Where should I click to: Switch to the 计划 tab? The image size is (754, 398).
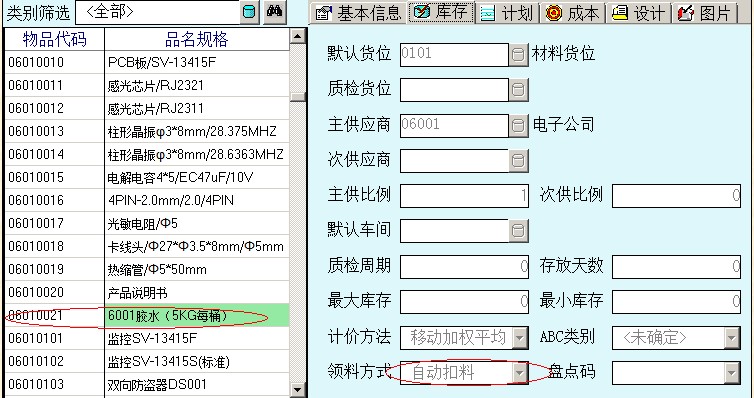coord(508,13)
